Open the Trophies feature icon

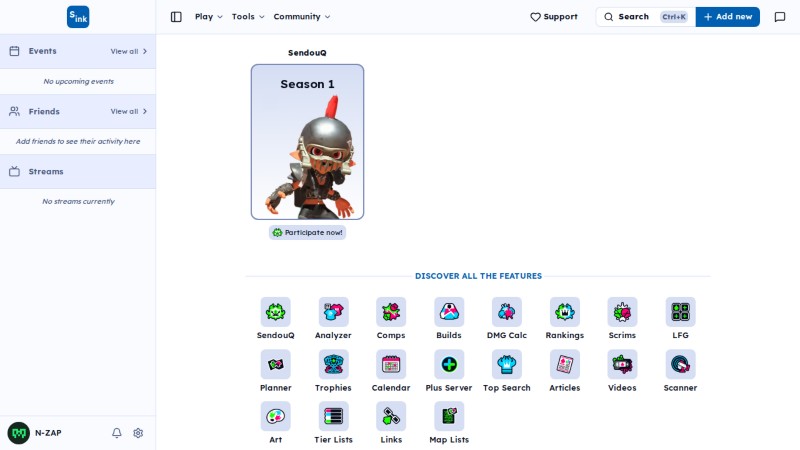[333, 364]
